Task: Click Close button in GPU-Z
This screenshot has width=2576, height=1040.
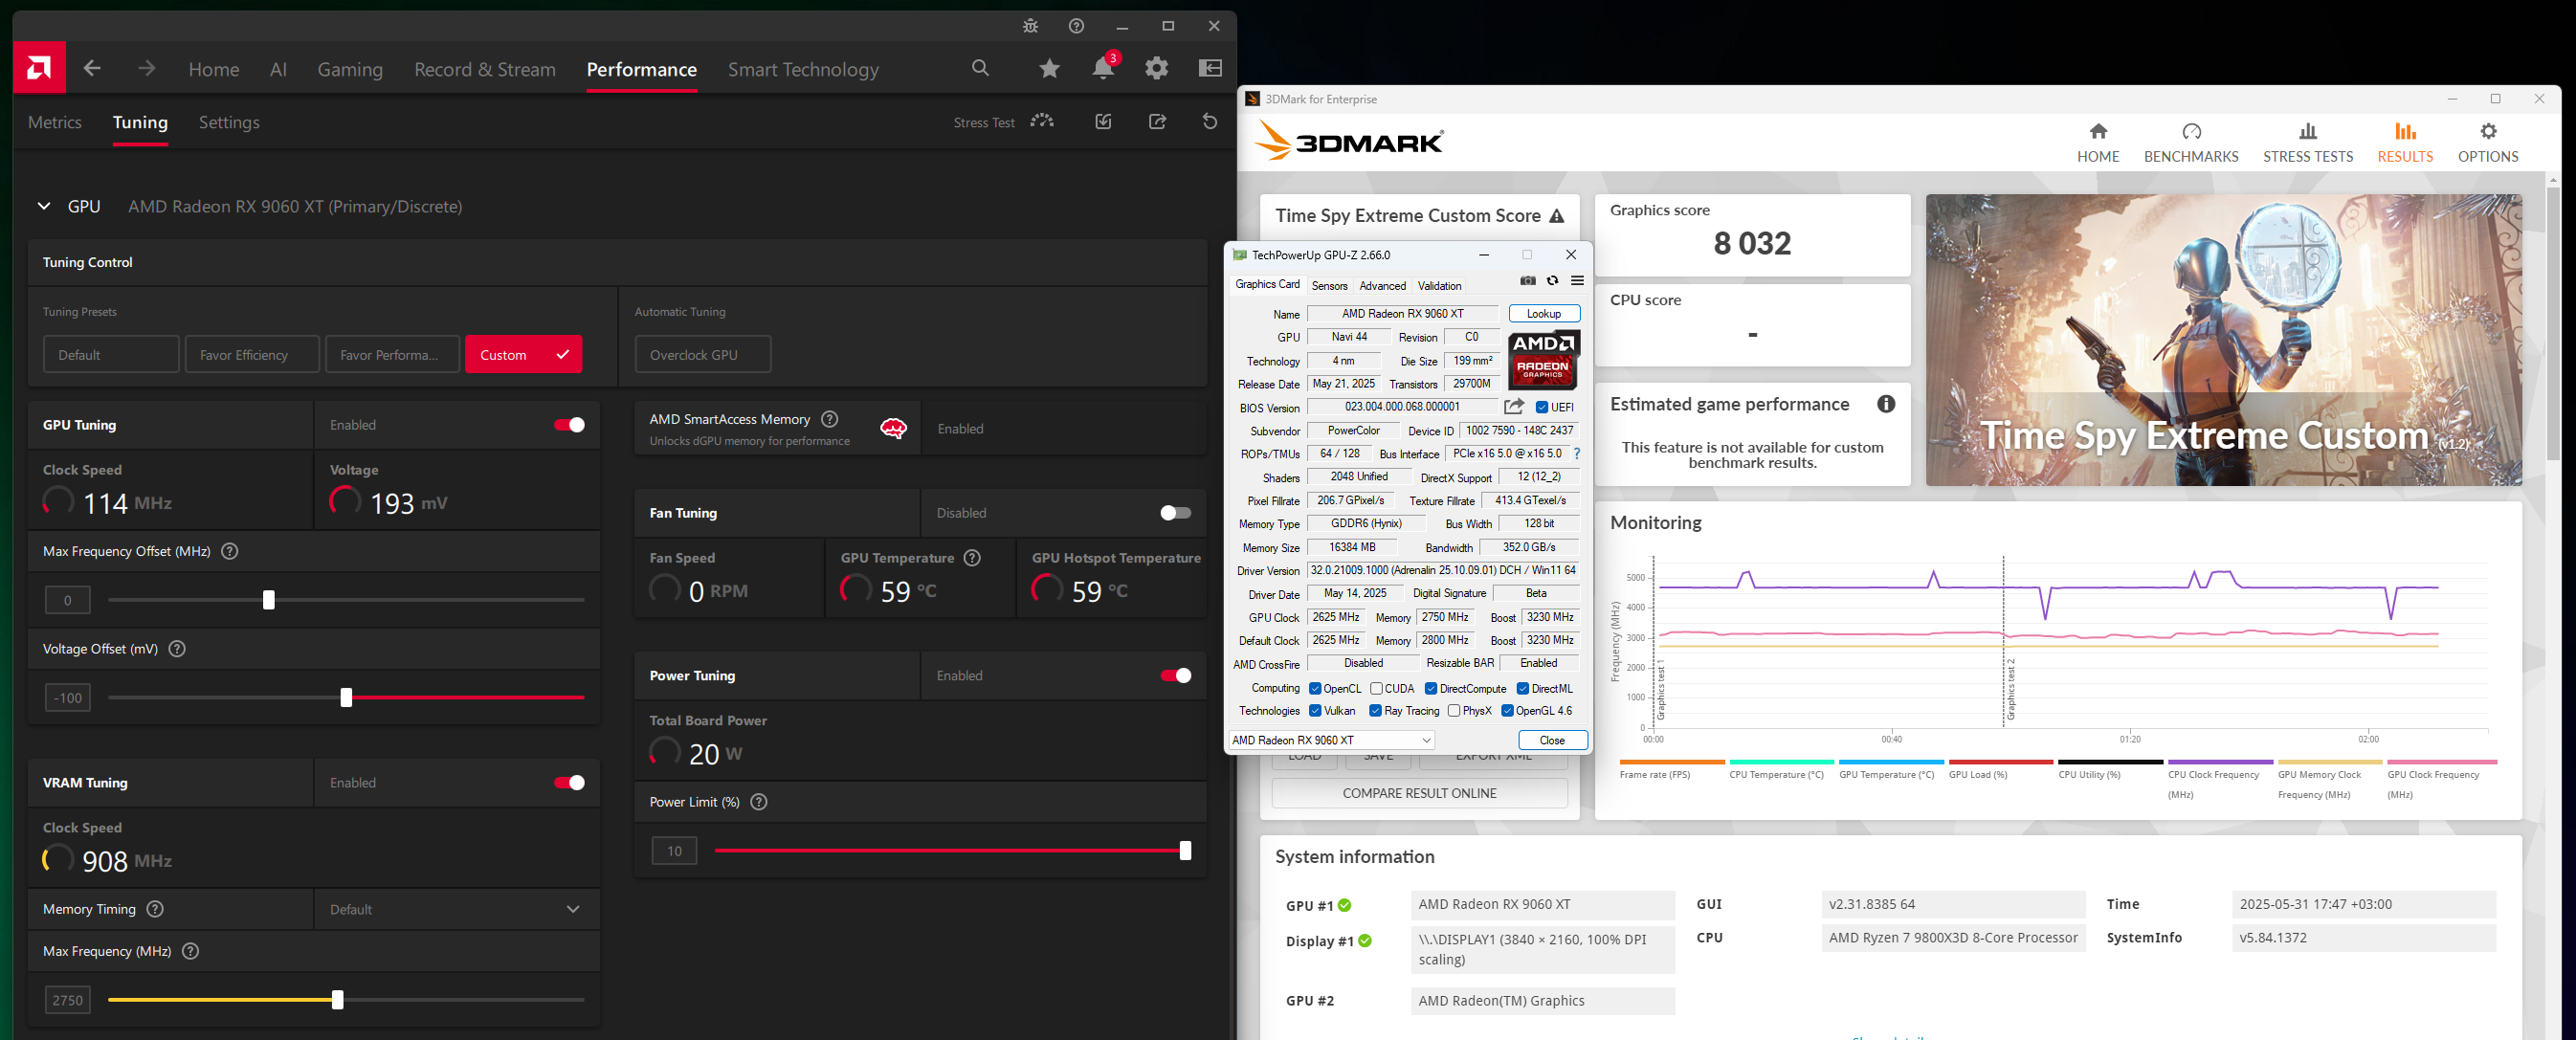Action: (x=1552, y=740)
